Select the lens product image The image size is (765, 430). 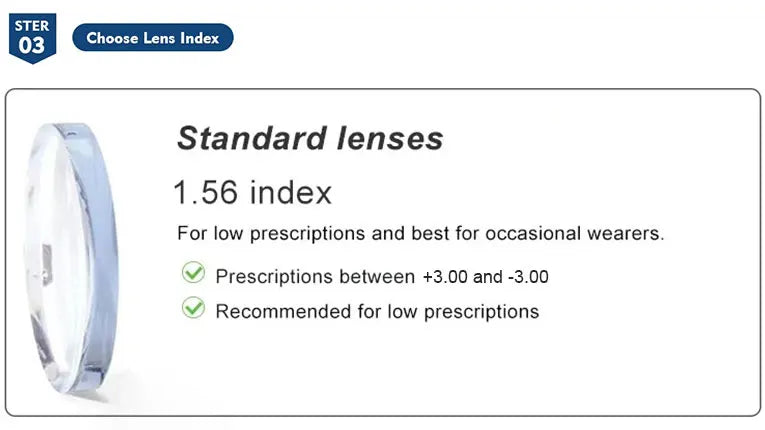[72, 256]
